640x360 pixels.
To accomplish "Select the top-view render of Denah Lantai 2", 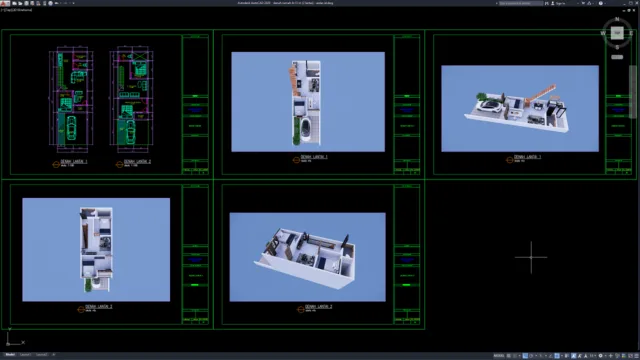I will point(96,250).
